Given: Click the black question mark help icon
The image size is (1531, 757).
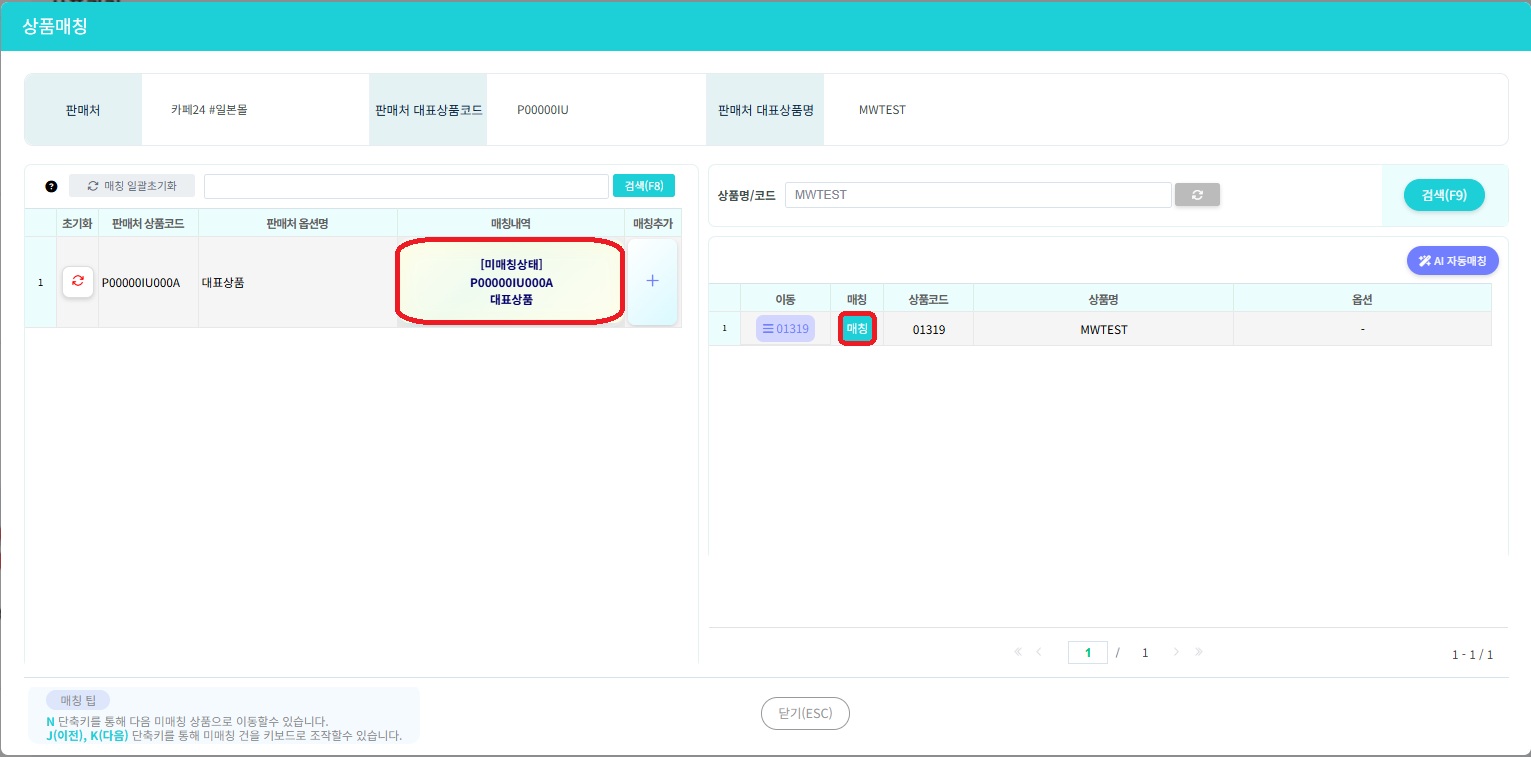Looking at the screenshot, I should [52, 186].
